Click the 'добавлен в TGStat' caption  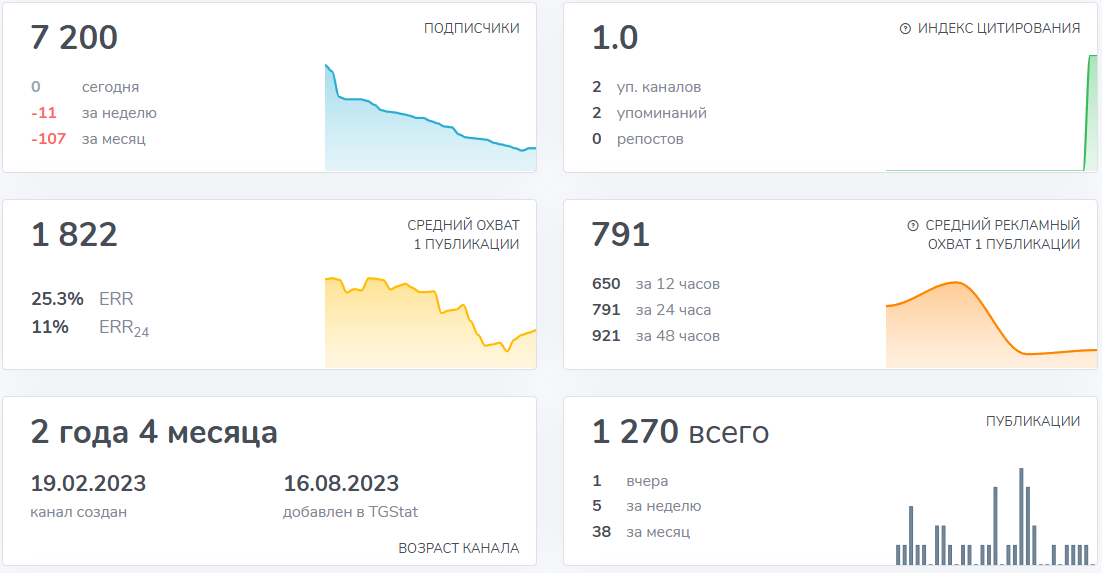point(350,512)
